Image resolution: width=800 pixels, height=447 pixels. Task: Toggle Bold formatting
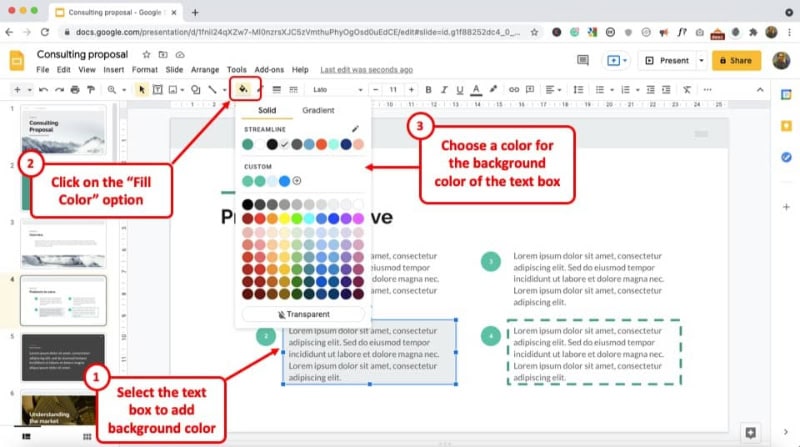click(428, 90)
